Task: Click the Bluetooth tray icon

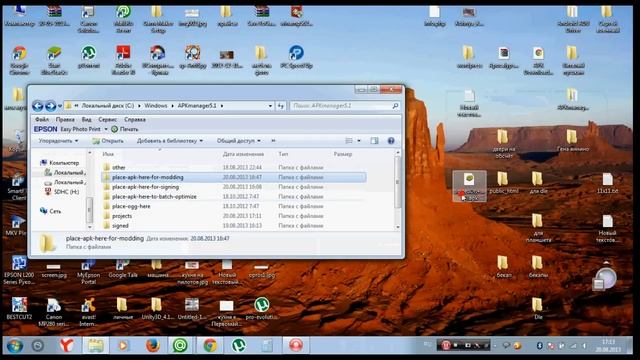Action: click(x=539, y=346)
